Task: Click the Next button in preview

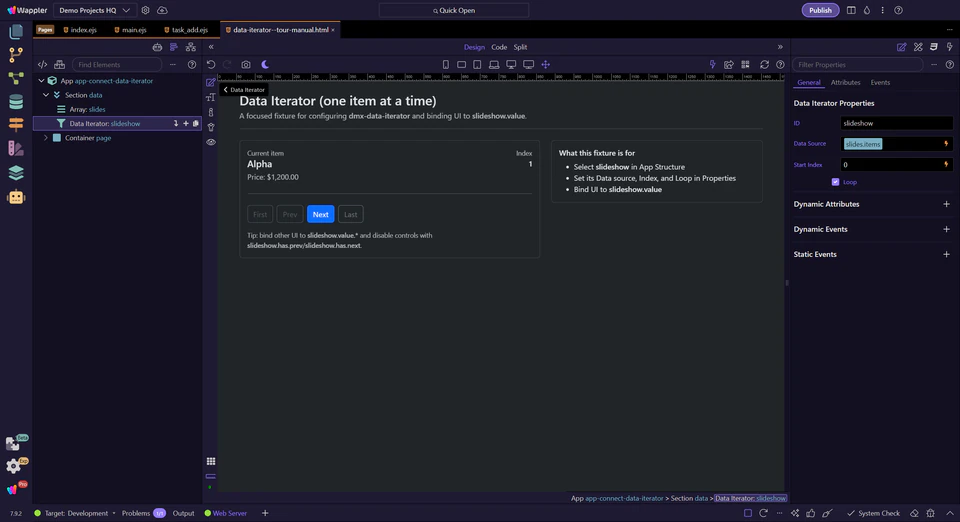Action: click(x=320, y=214)
